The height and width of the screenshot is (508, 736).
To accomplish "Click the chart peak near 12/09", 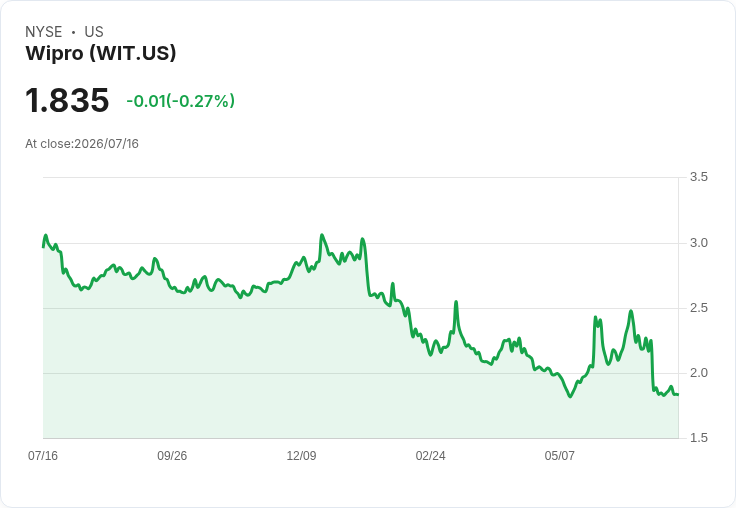I will [x=322, y=235].
